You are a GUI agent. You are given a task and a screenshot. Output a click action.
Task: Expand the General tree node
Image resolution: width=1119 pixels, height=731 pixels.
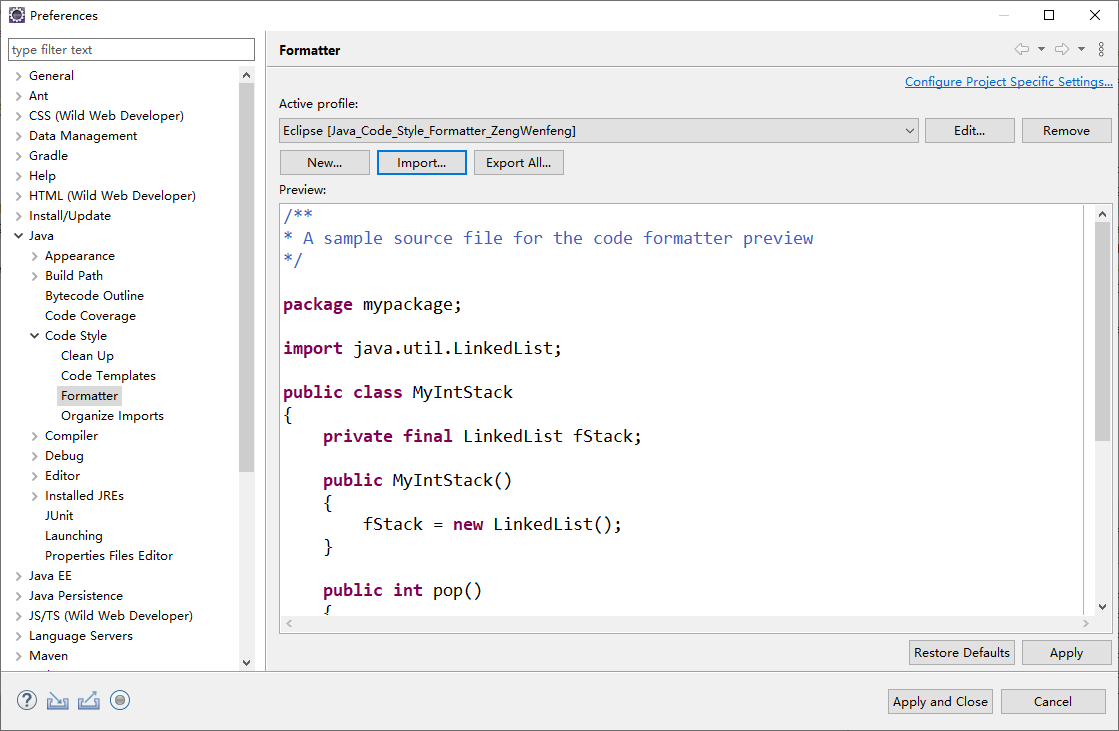pos(19,76)
